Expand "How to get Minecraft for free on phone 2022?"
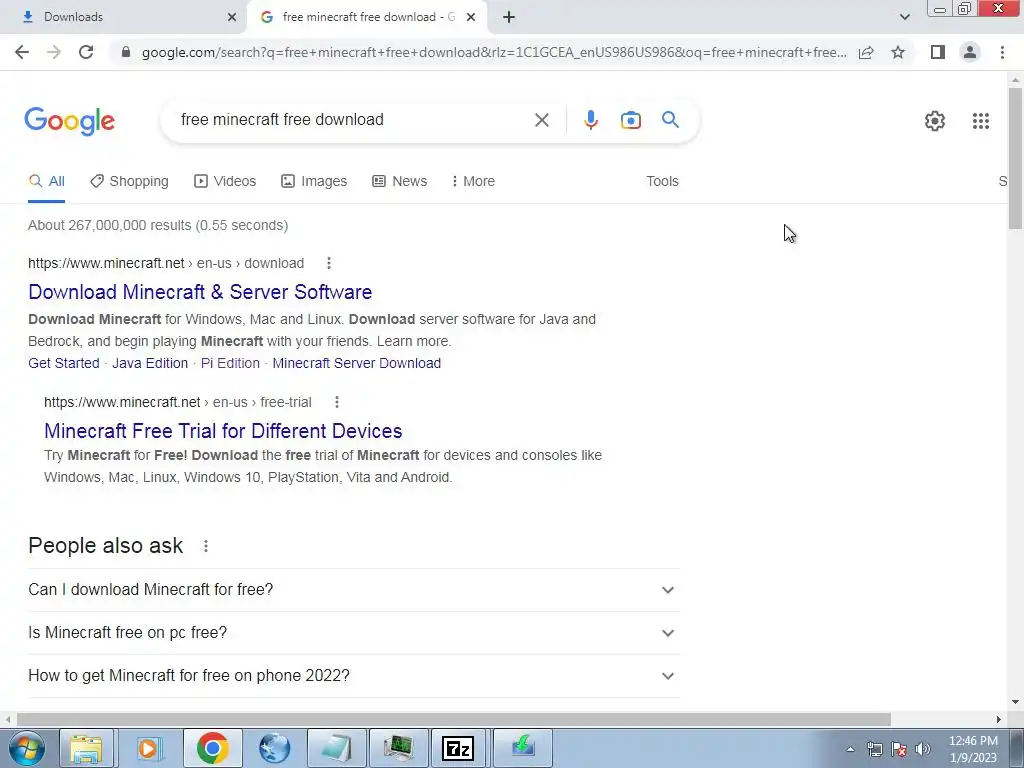This screenshot has width=1024, height=768. pyautogui.click(x=353, y=676)
